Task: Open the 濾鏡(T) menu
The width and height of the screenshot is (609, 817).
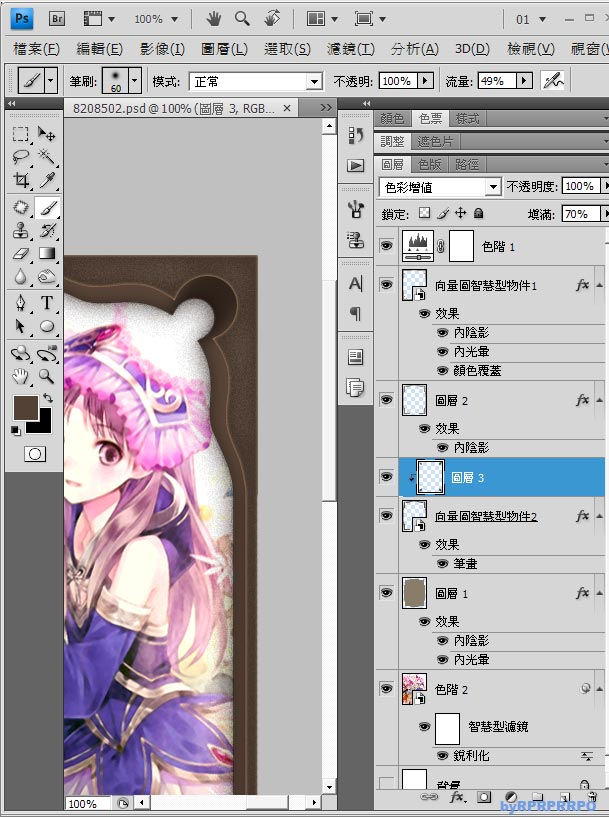Action: pyautogui.click(x=351, y=49)
